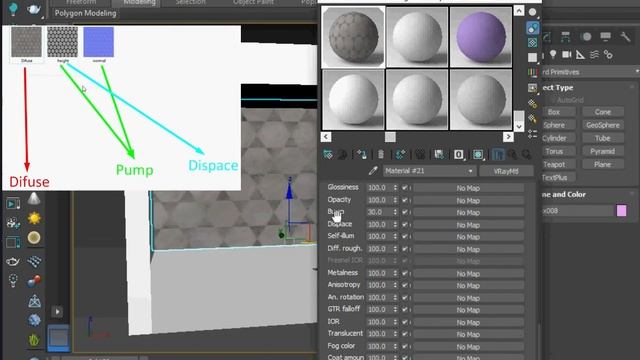Click the sample slots down scroll arrow

point(518,127)
